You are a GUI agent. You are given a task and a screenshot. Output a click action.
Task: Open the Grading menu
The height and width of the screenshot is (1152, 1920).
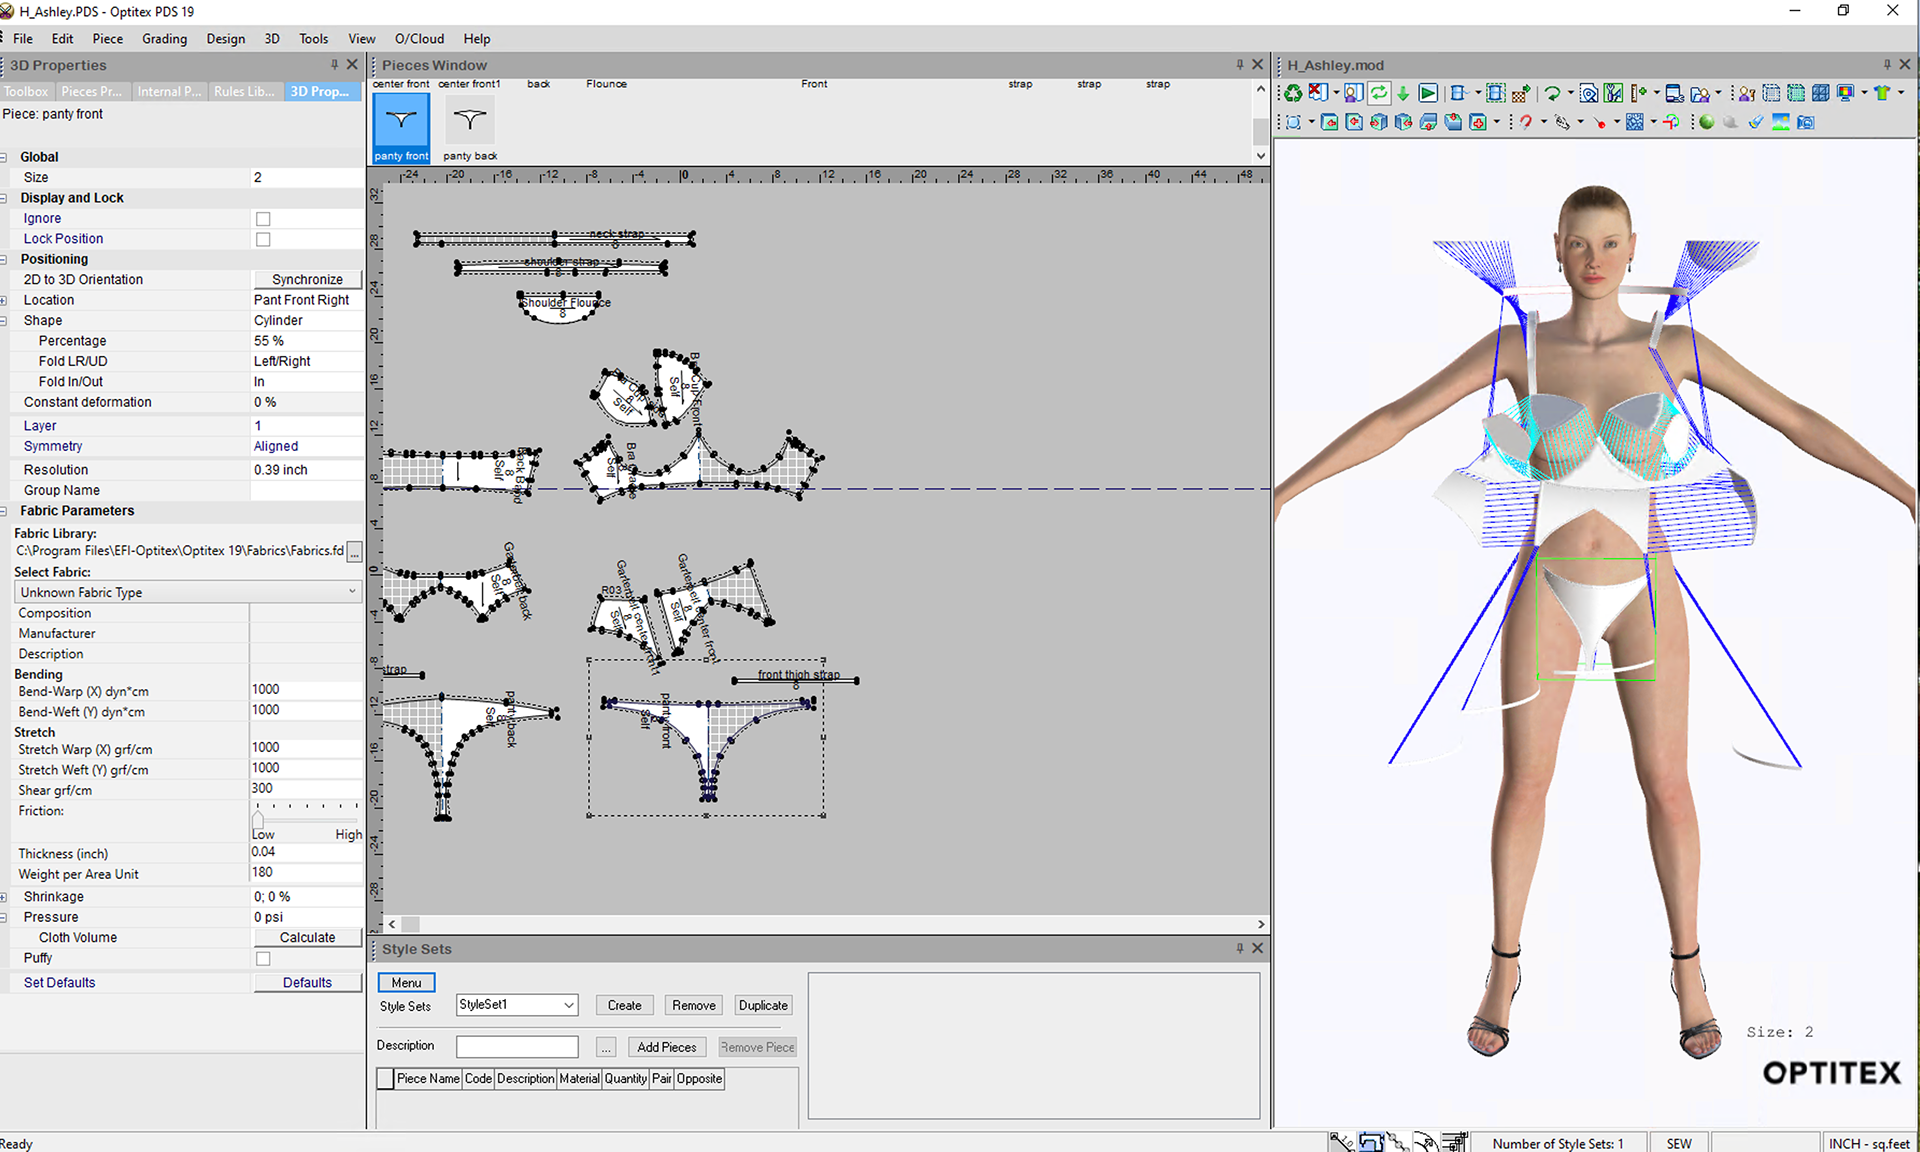(164, 39)
